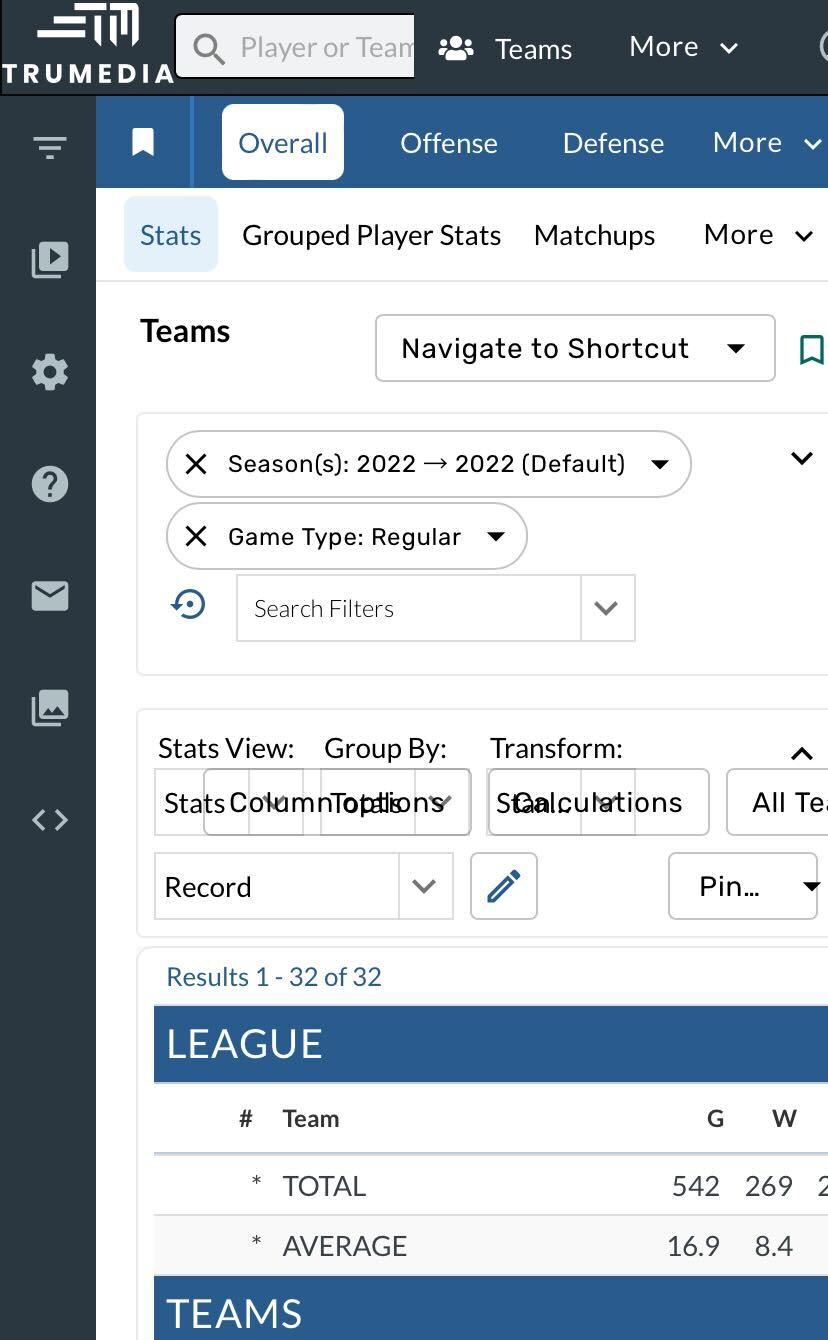Open Navigate to Shortcut dropdown
The width and height of the screenshot is (828, 1340).
574,348
